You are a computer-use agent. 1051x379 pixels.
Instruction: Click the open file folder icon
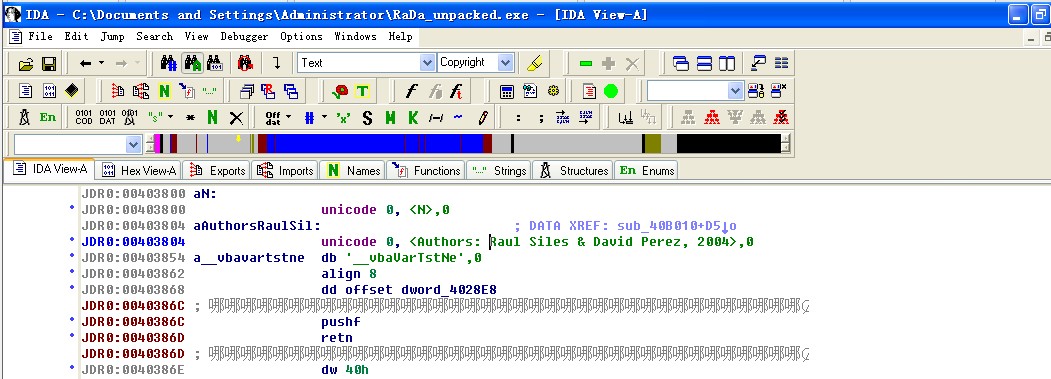tap(25, 64)
